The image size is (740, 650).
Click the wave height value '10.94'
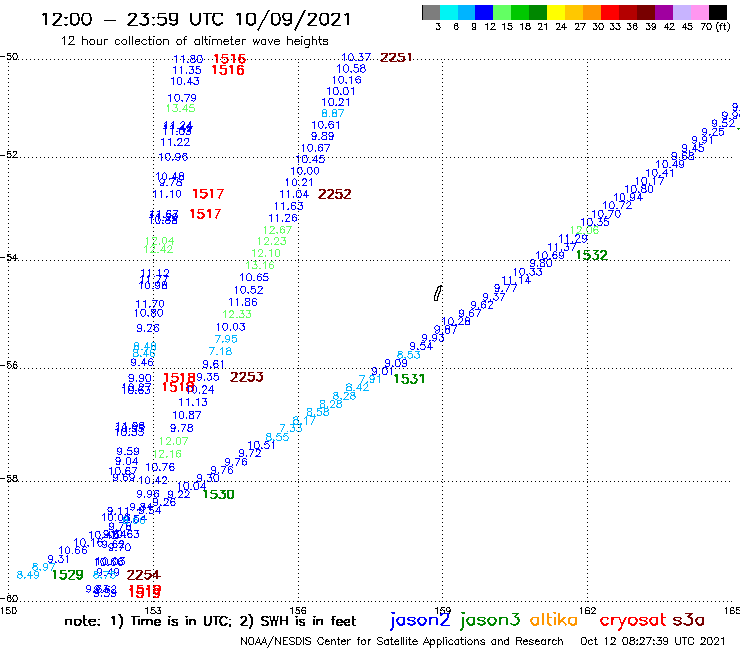click(x=628, y=198)
